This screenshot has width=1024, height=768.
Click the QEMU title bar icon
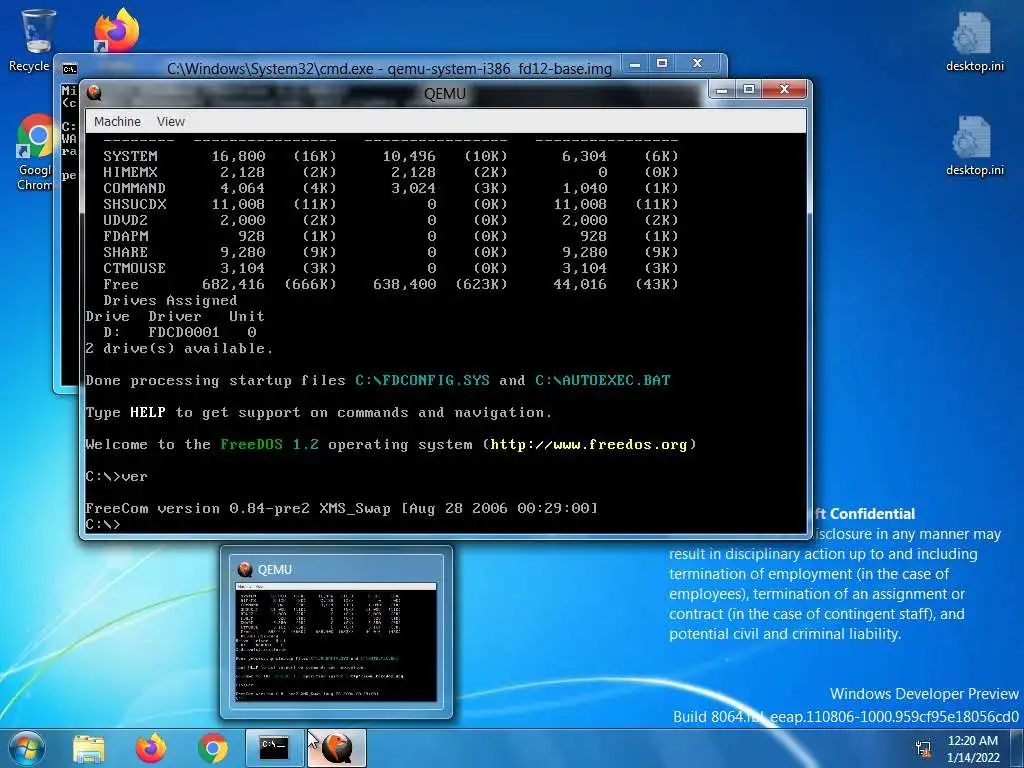point(95,93)
